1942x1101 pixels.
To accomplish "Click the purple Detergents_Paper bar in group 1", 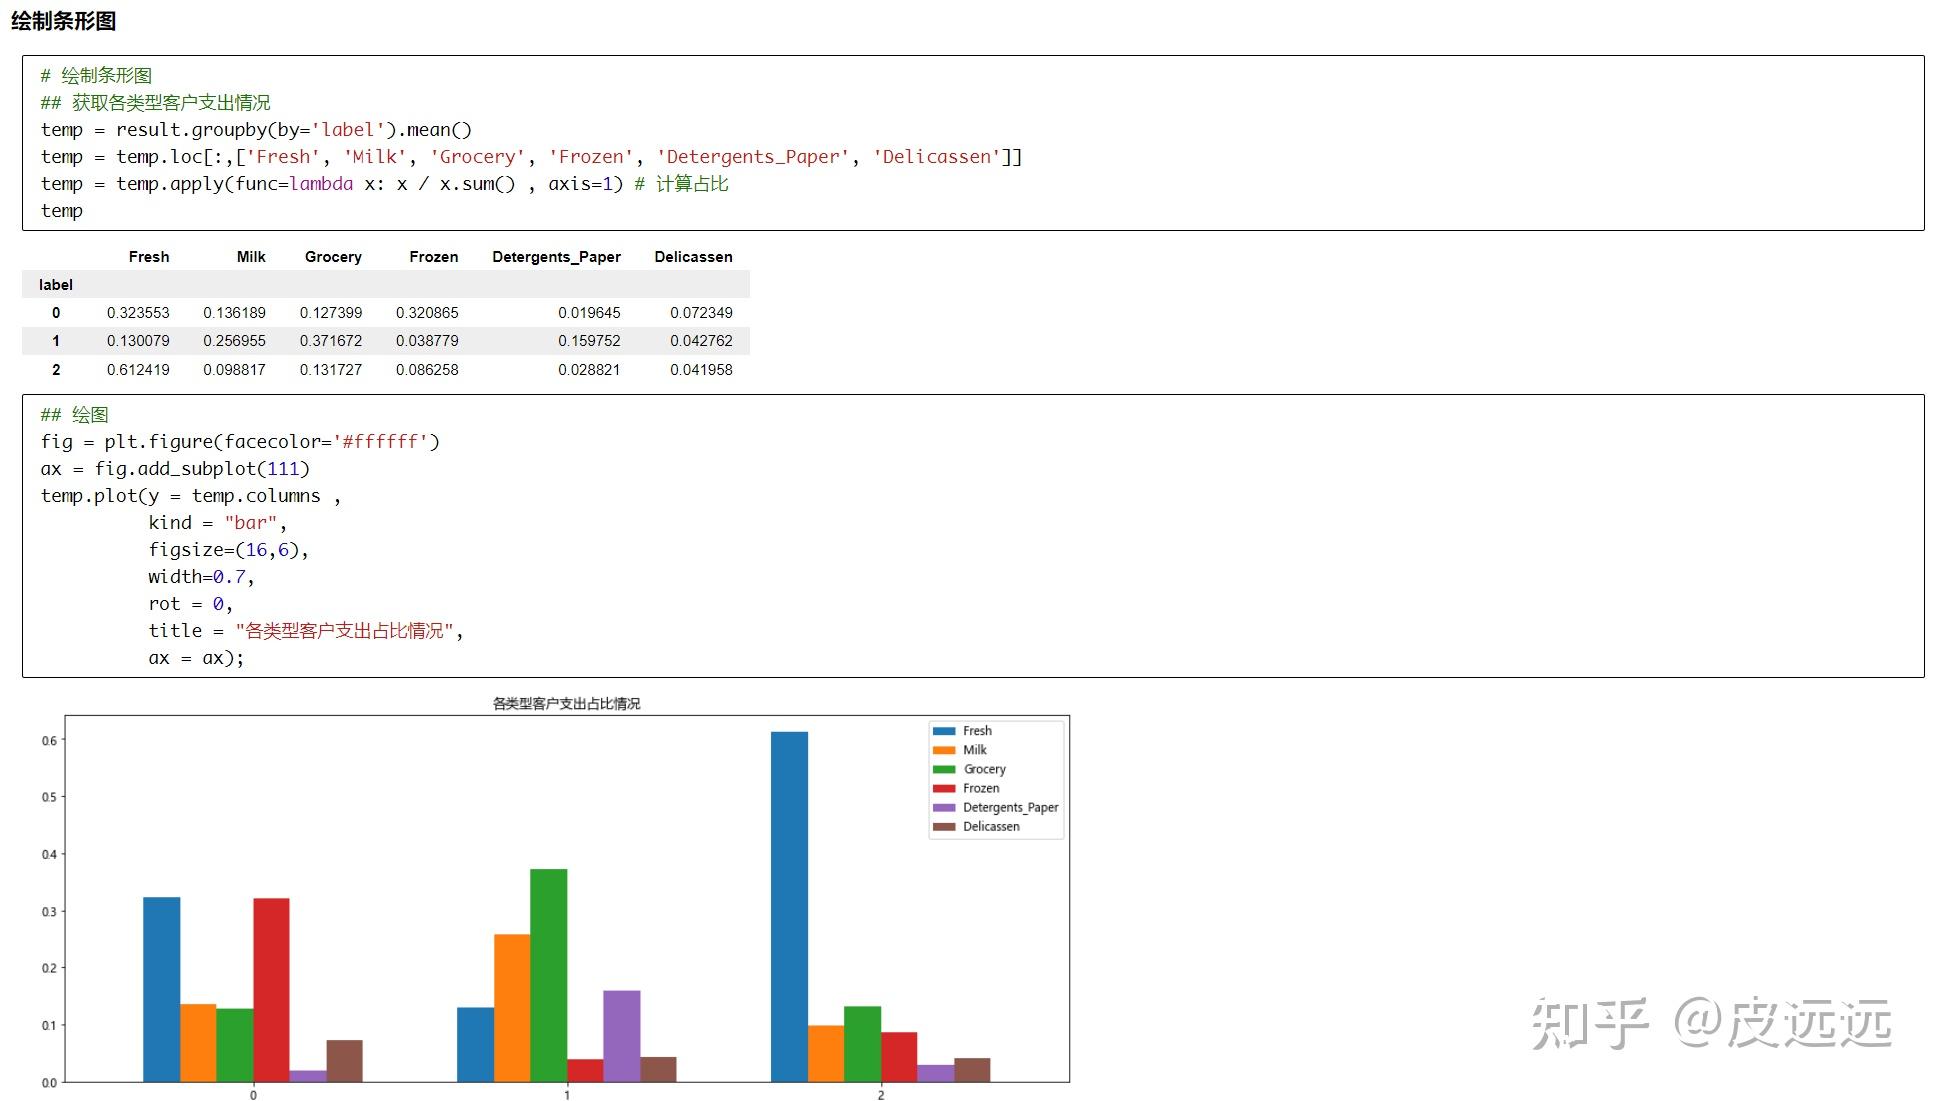I will pyautogui.click(x=622, y=1036).
